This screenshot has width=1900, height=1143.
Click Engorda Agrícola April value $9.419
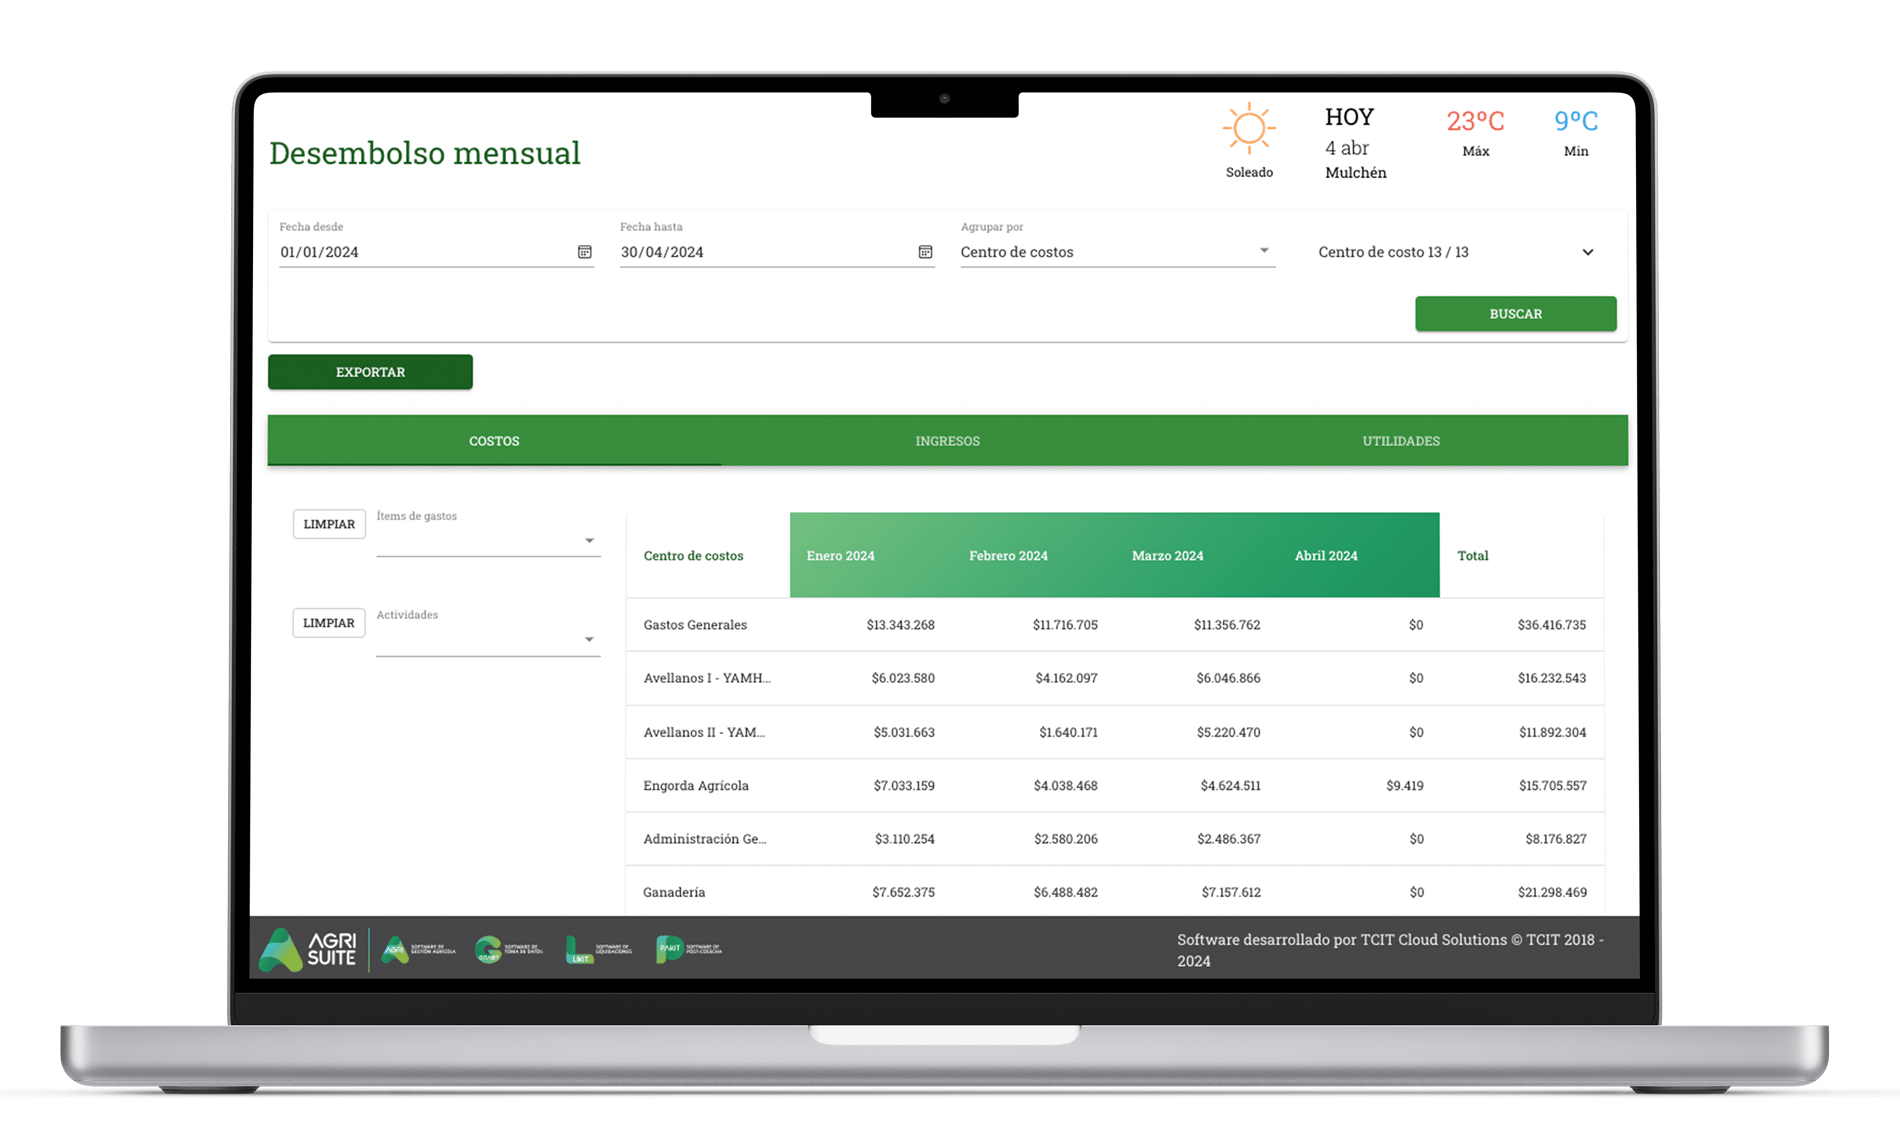1404,786
